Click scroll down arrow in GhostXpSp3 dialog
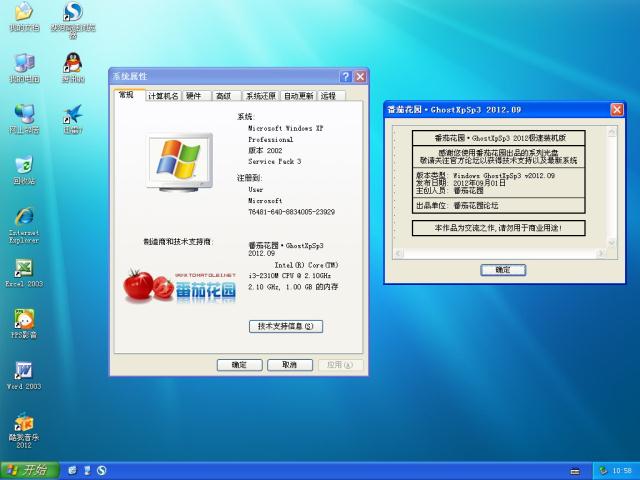 (x=611, y=243)
